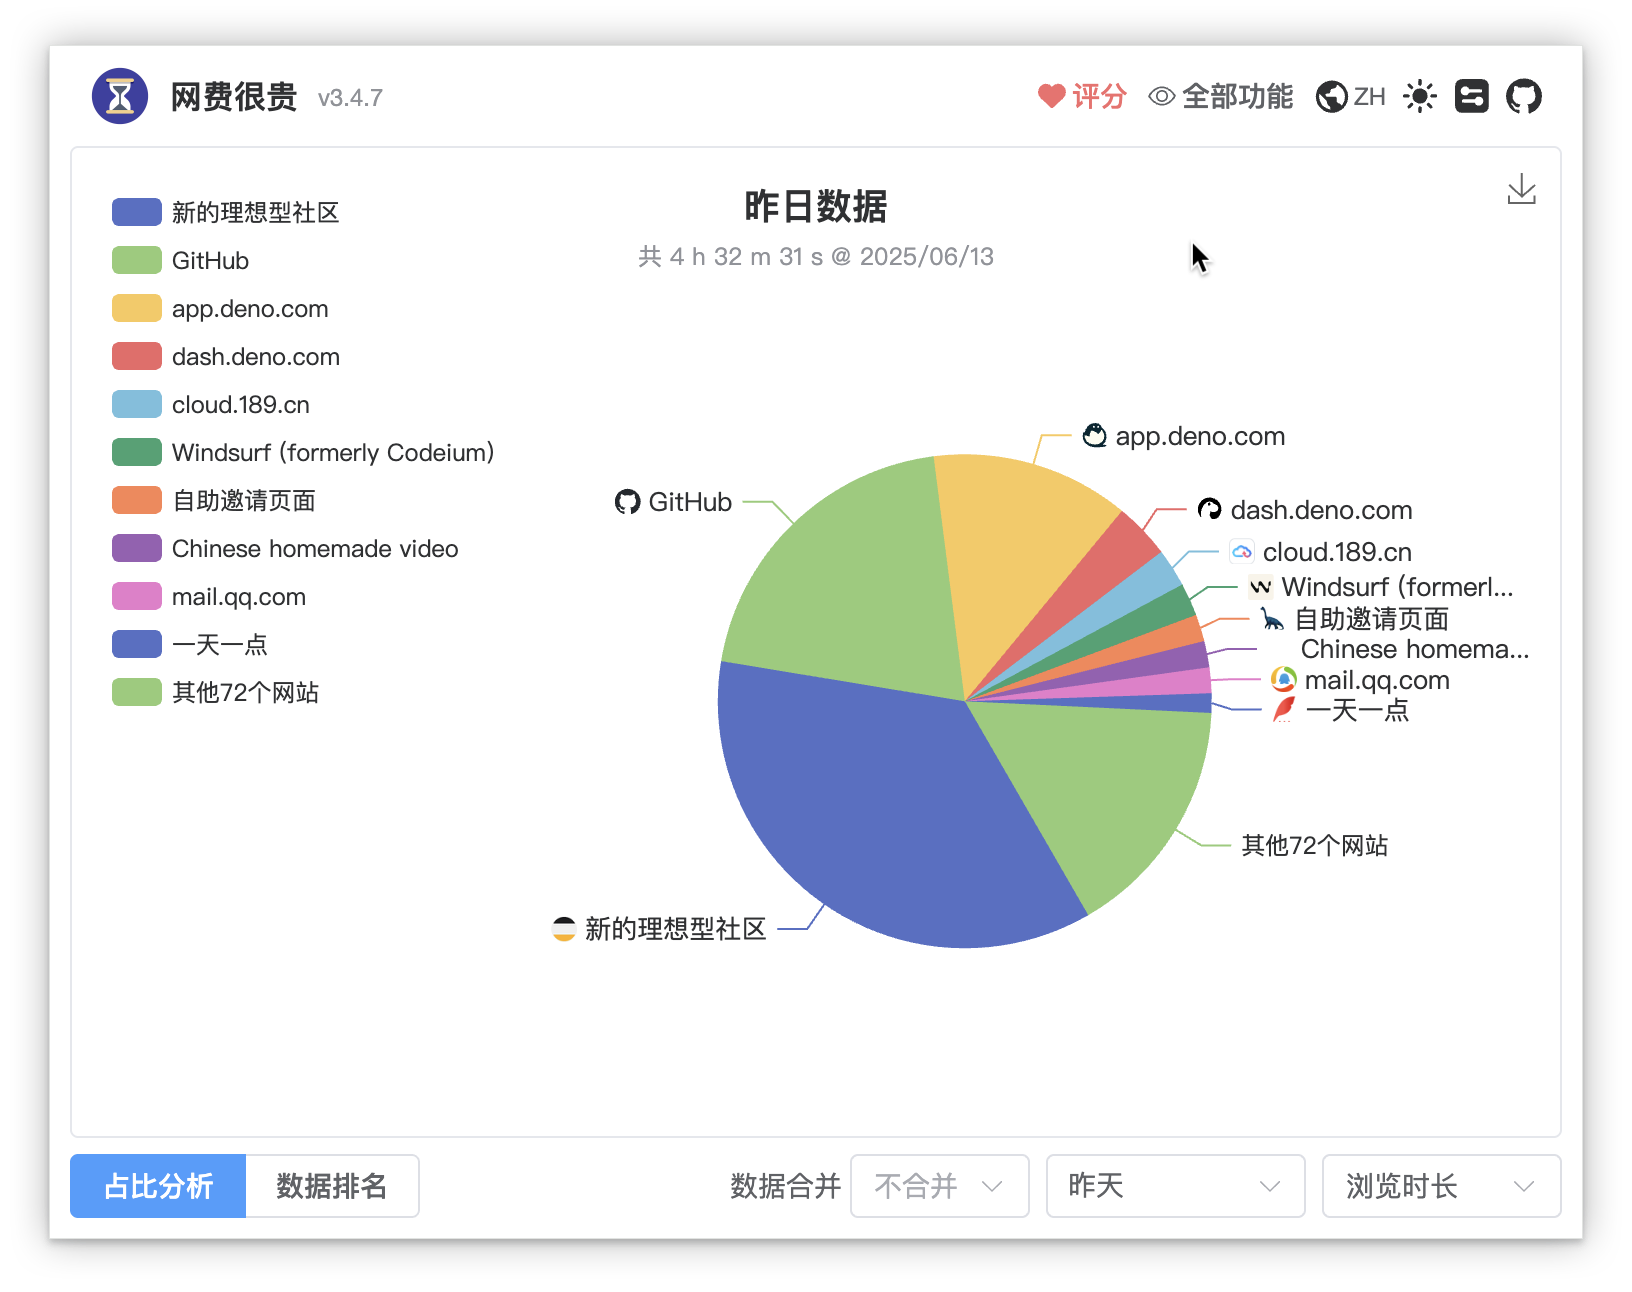1632x1292 pixels.
Task: Click the 网费很贵 app name
Action: [x=234, y=97]
